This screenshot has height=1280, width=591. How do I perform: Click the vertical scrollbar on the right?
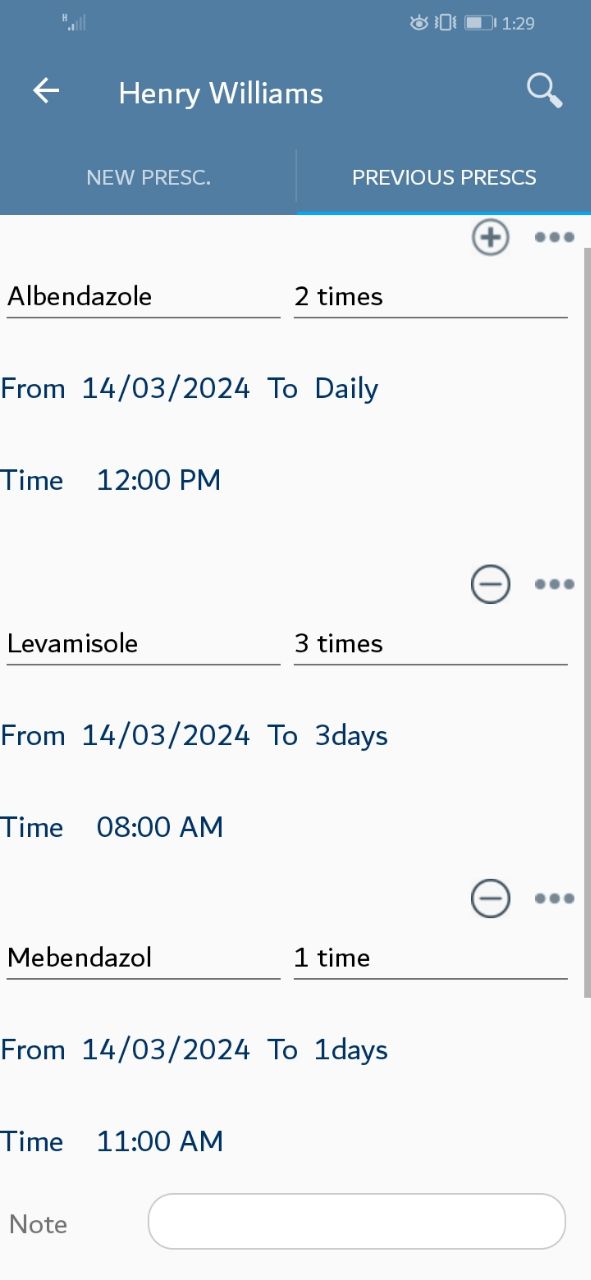[x=586, y=622]
